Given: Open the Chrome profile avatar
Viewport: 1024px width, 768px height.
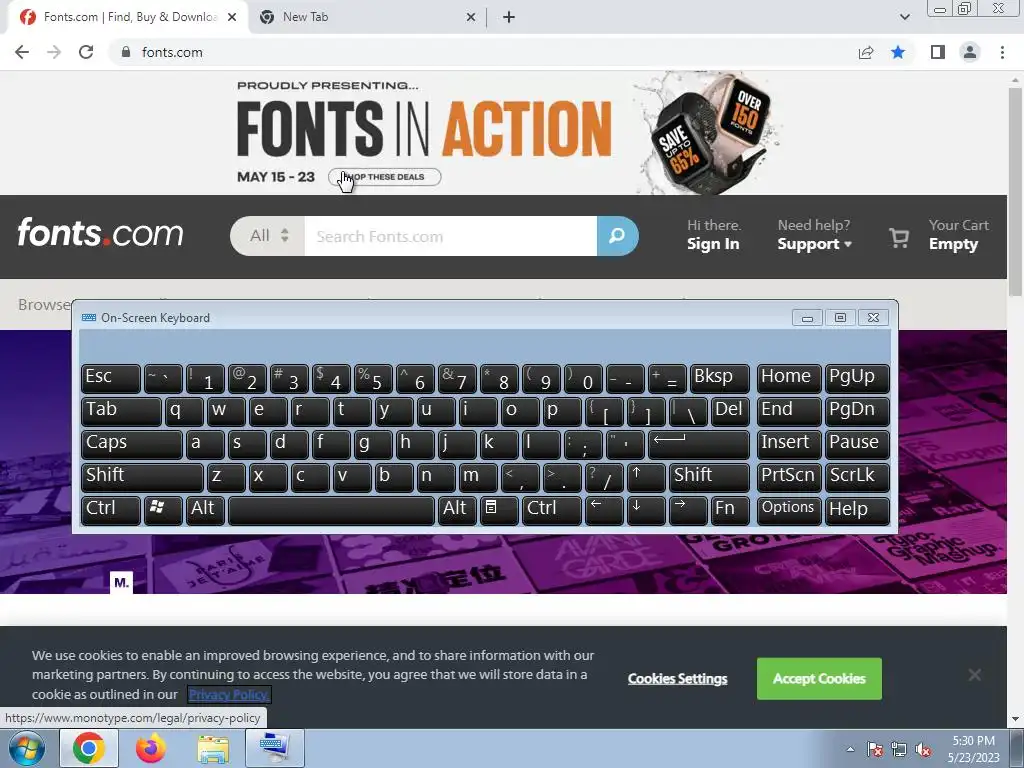Looking at the screenshot, I should (970, 52).
